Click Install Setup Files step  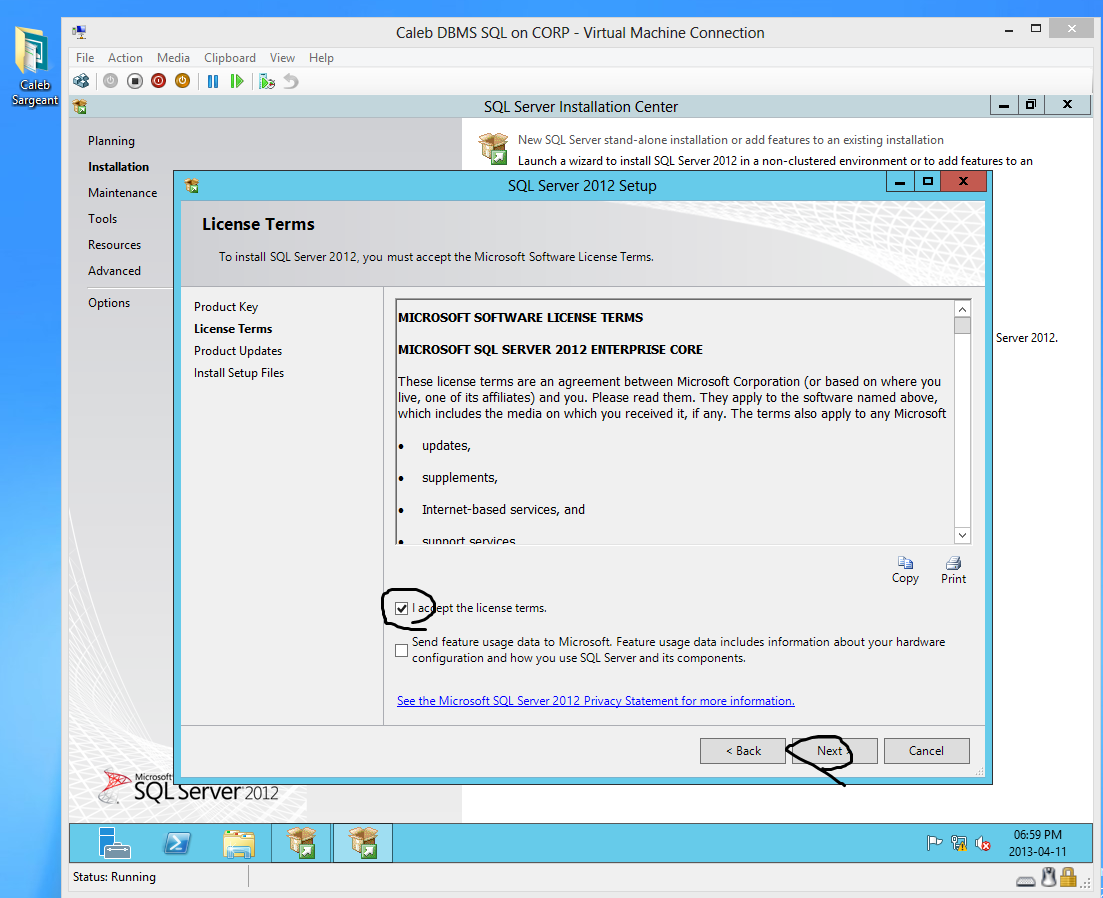coord(239,373)
